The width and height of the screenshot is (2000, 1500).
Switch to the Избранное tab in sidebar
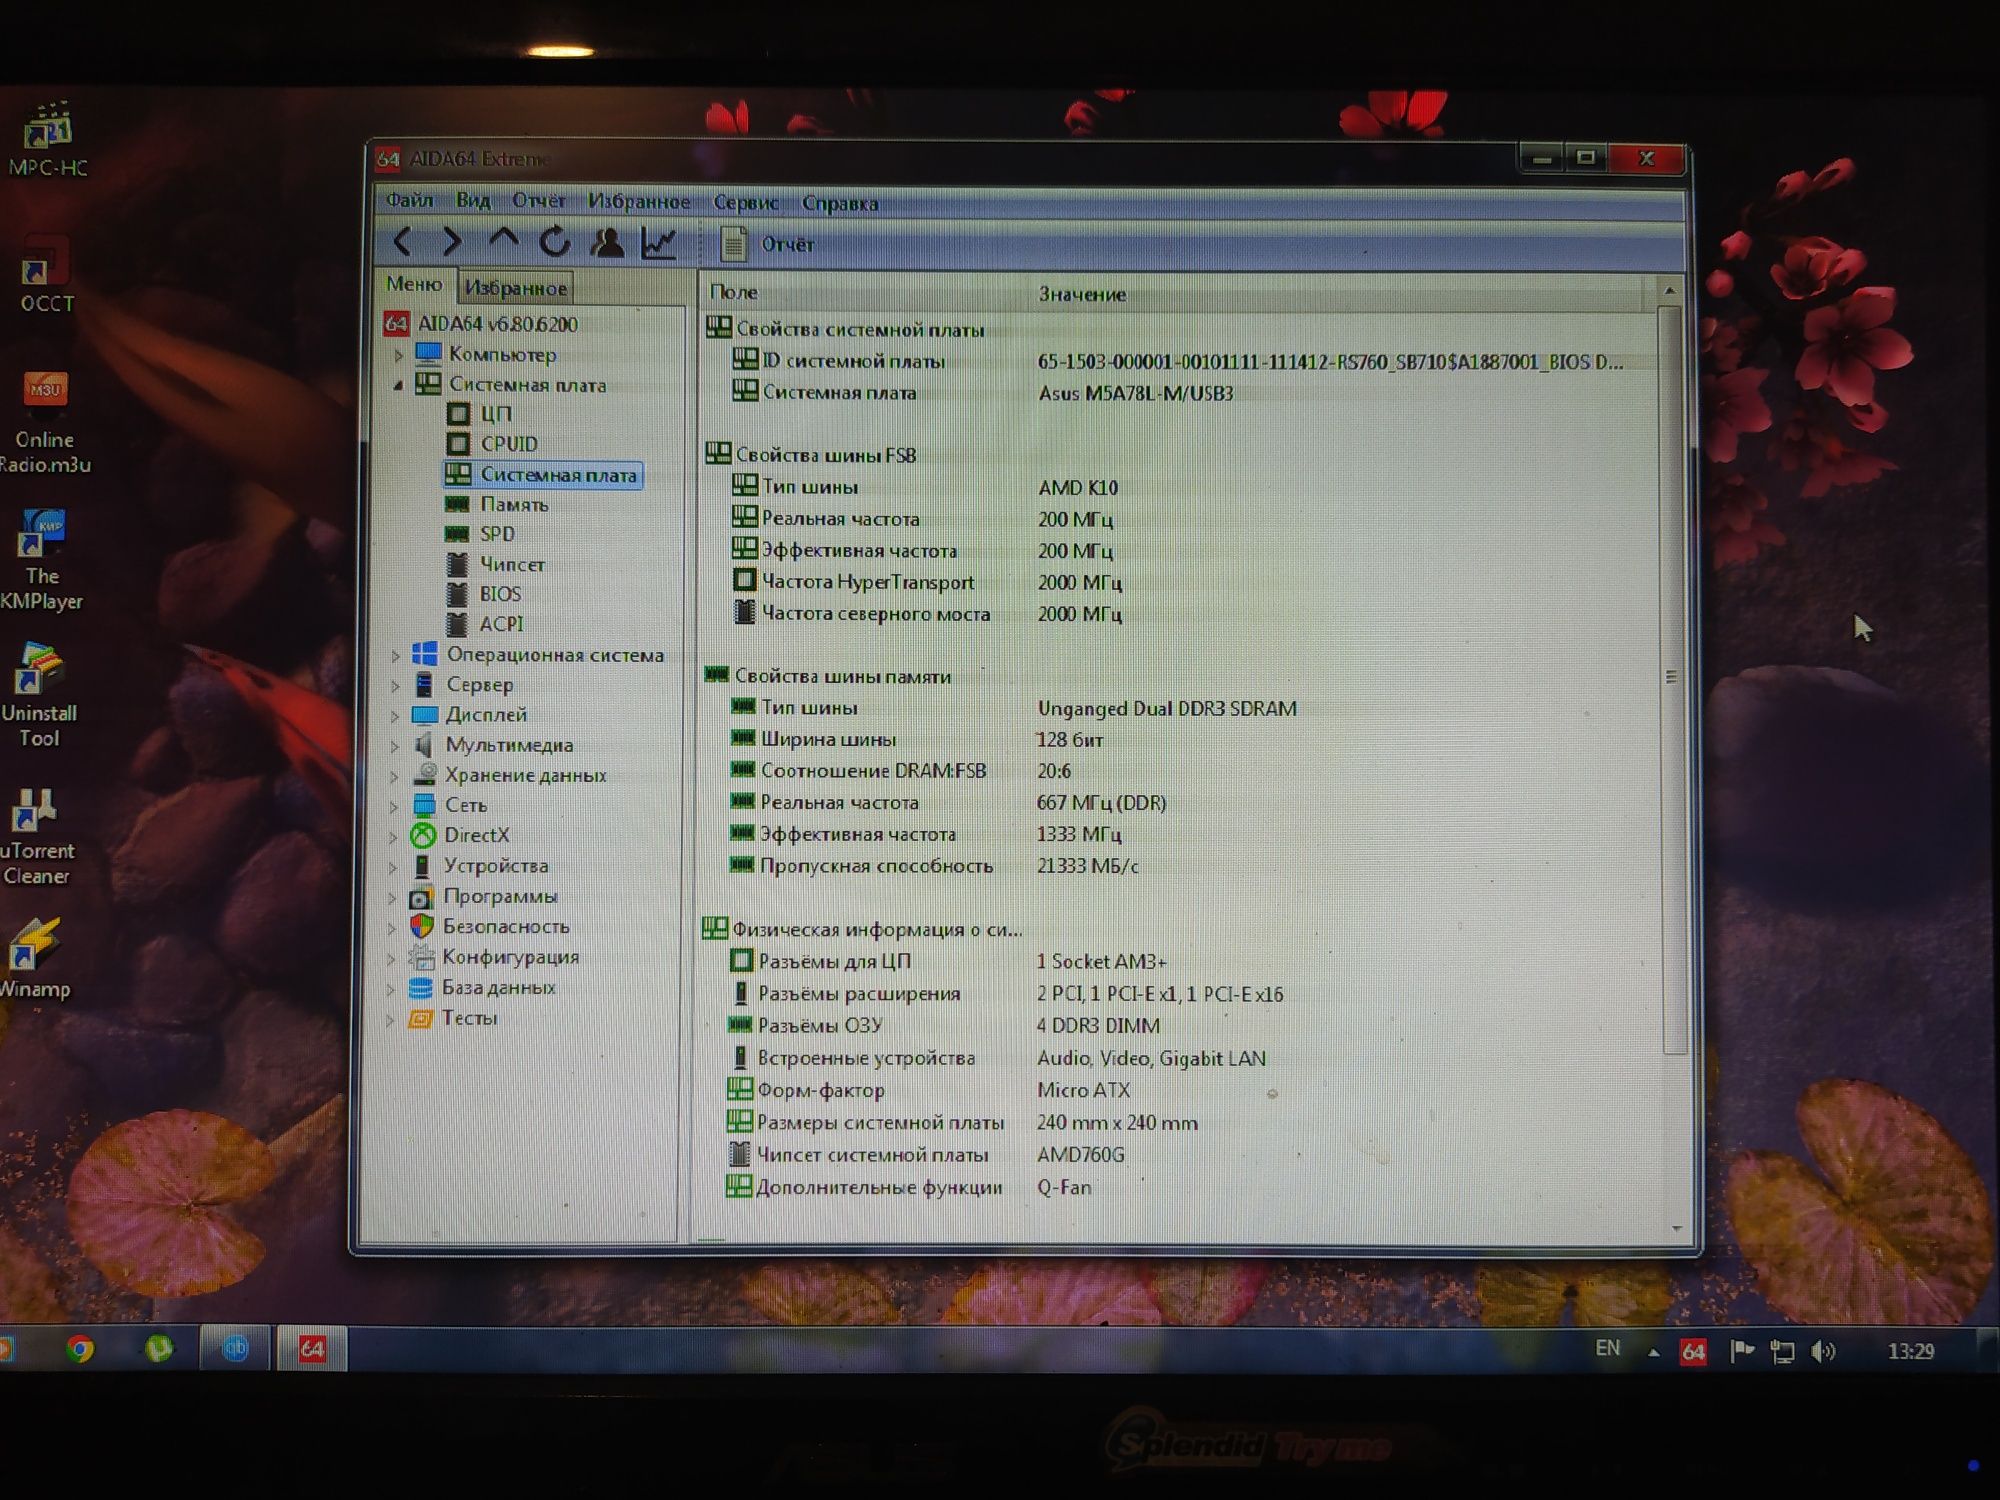(515, 288)
